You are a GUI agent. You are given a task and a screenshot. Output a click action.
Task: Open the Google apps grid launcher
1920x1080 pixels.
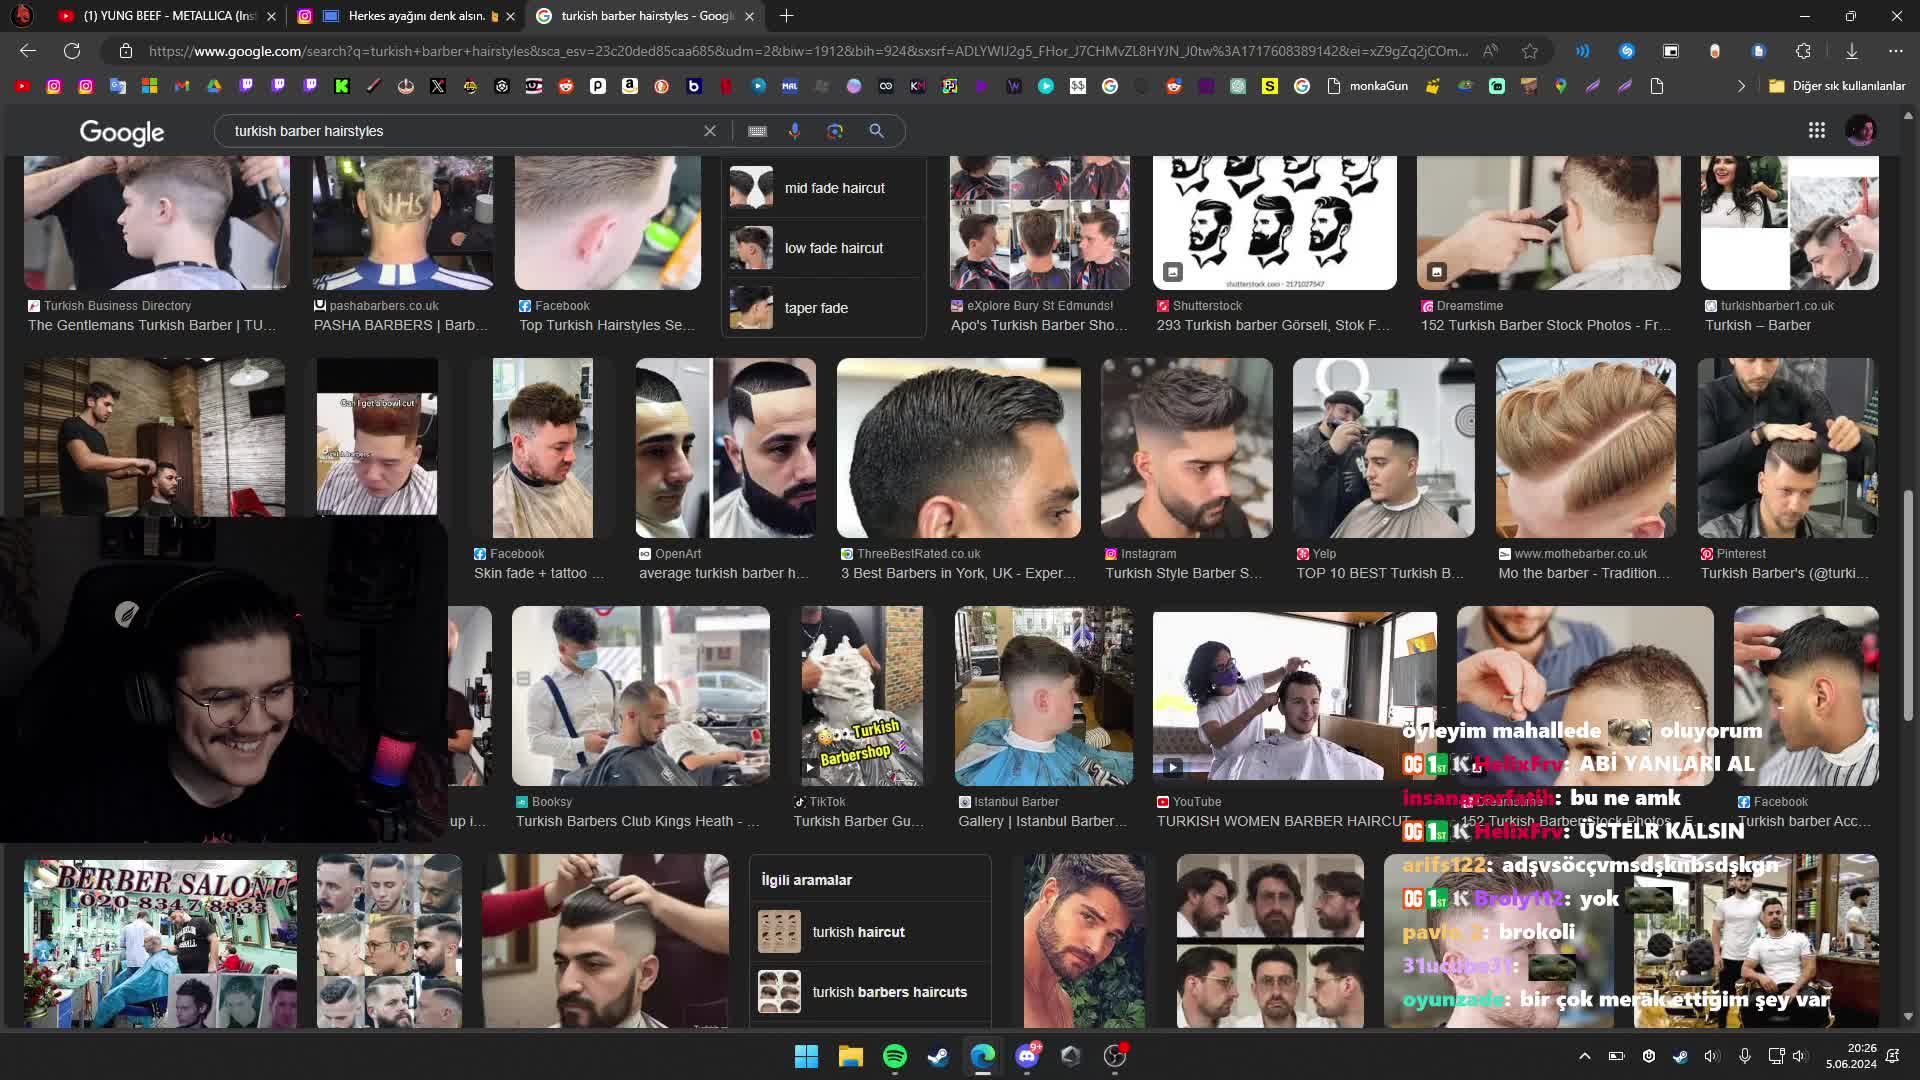click(1817, 130)
